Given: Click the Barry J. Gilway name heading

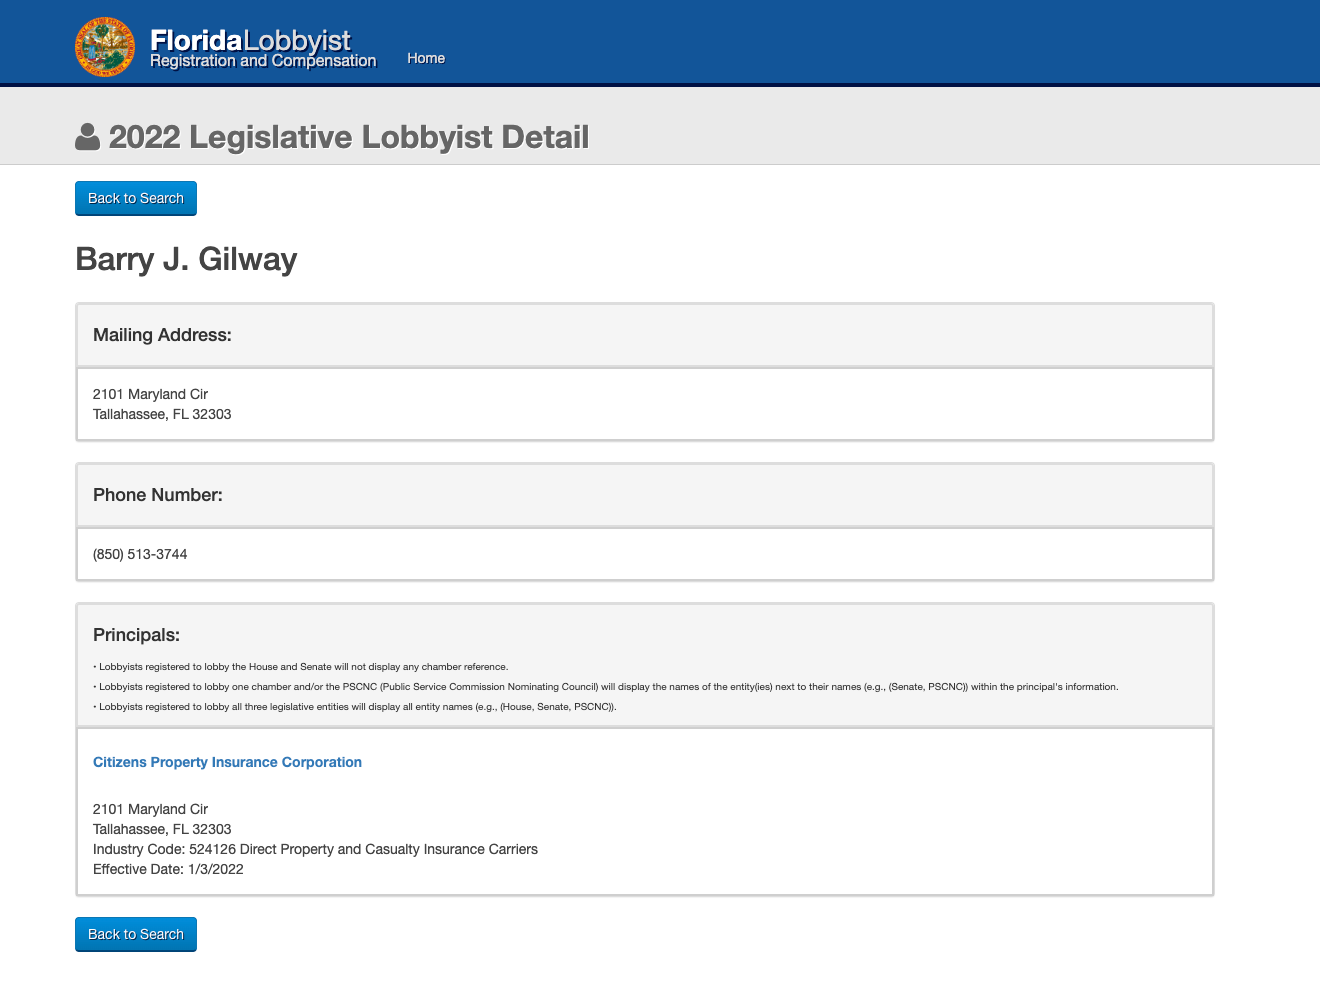Looking at the screenshot, I should [x=186, y=259].
